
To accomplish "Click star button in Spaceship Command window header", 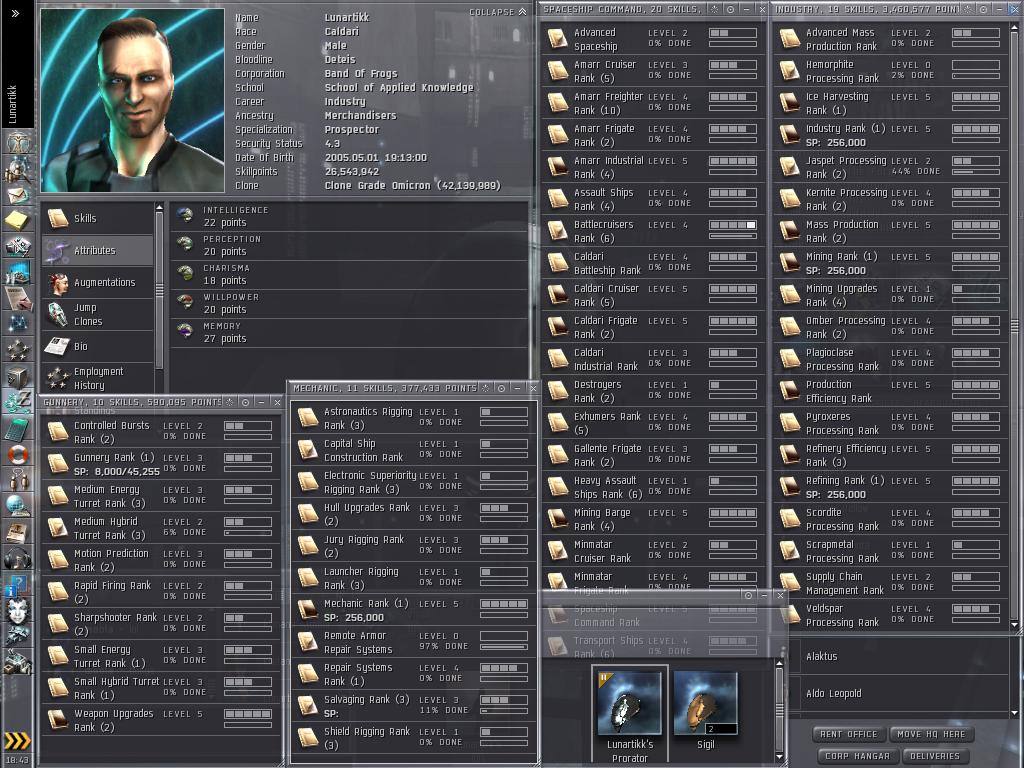I will [714, 9].
